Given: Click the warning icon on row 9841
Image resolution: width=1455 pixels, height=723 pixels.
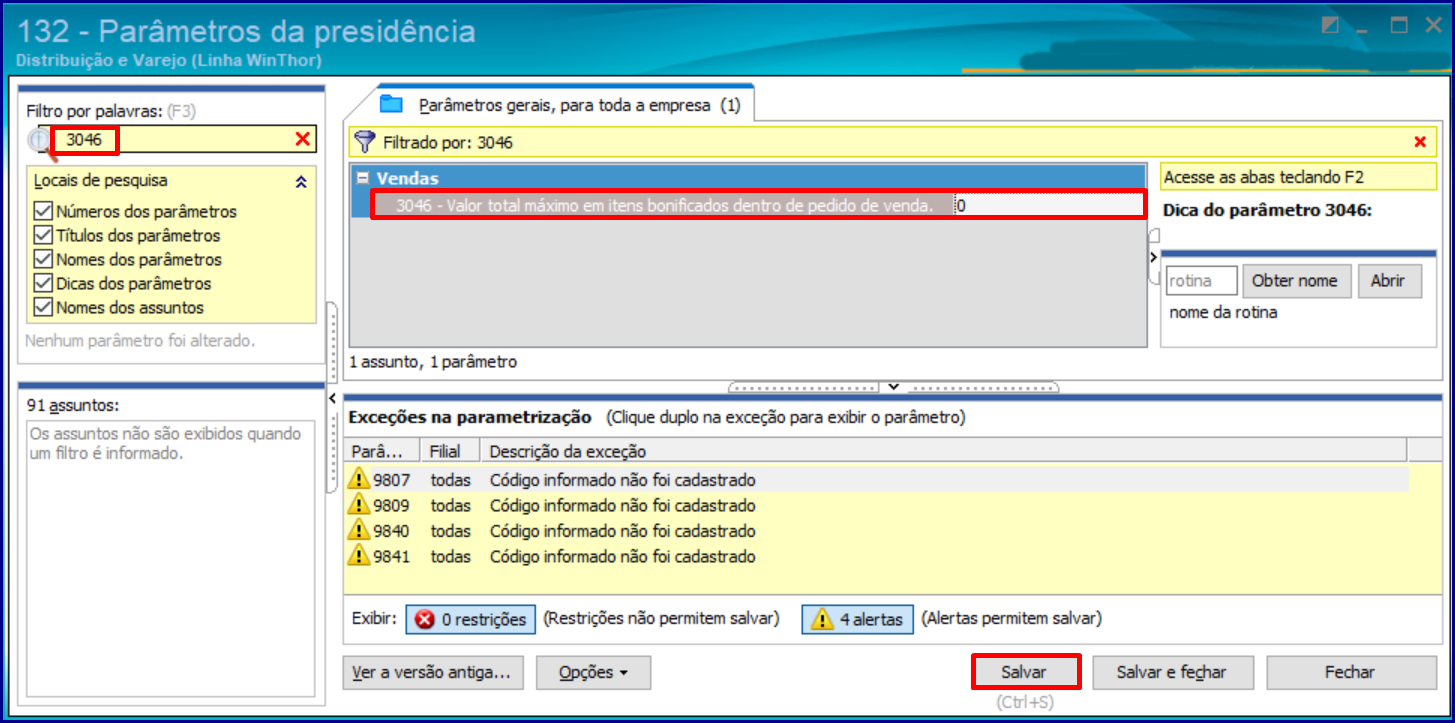Looking at the screenshot, I should coord(358,556).
